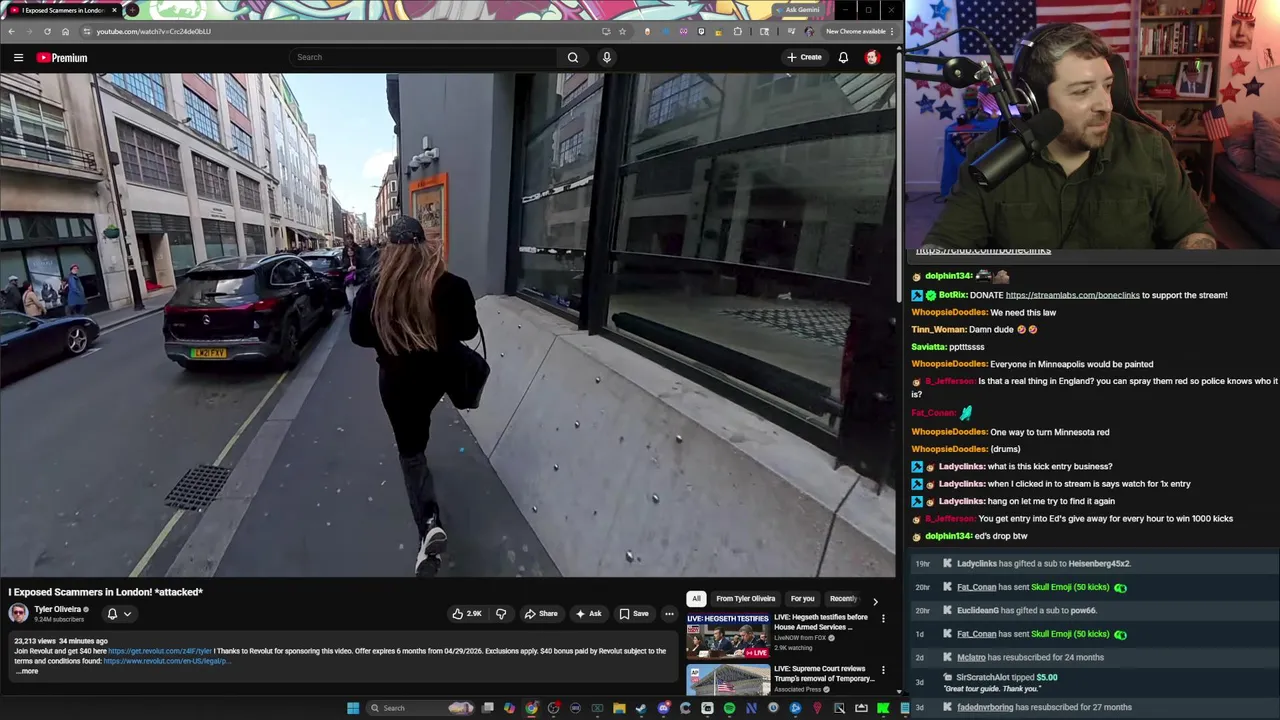Ask about the video with Ask button
The image size is (1280, 720).
point(588,614)
